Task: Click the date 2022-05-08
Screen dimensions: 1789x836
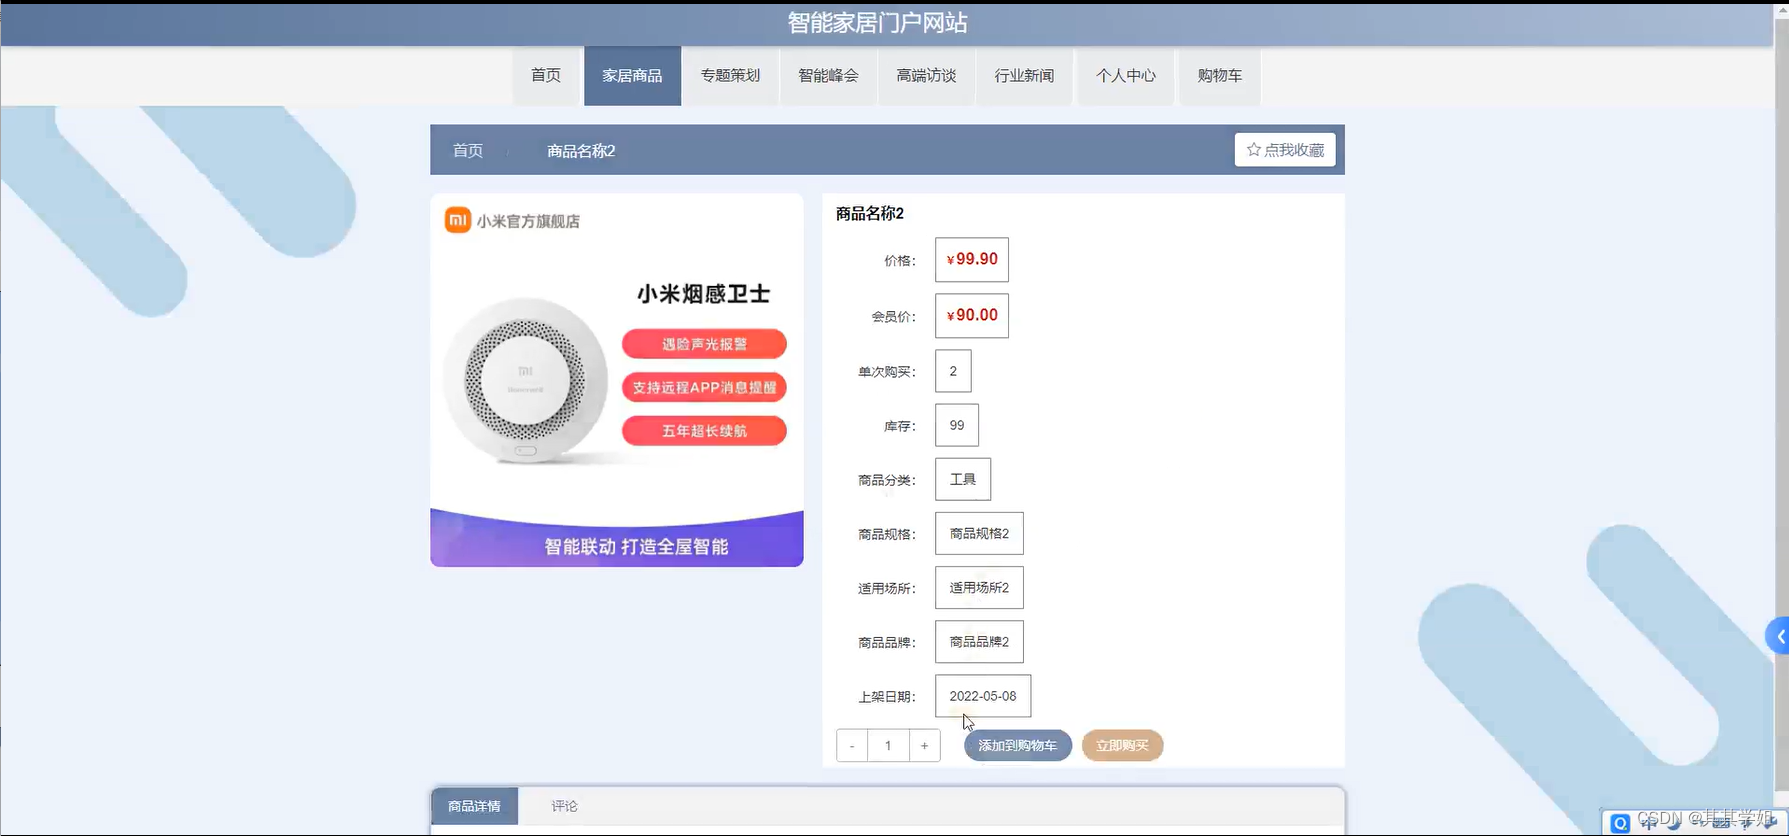Action: (x=983, y=696)
